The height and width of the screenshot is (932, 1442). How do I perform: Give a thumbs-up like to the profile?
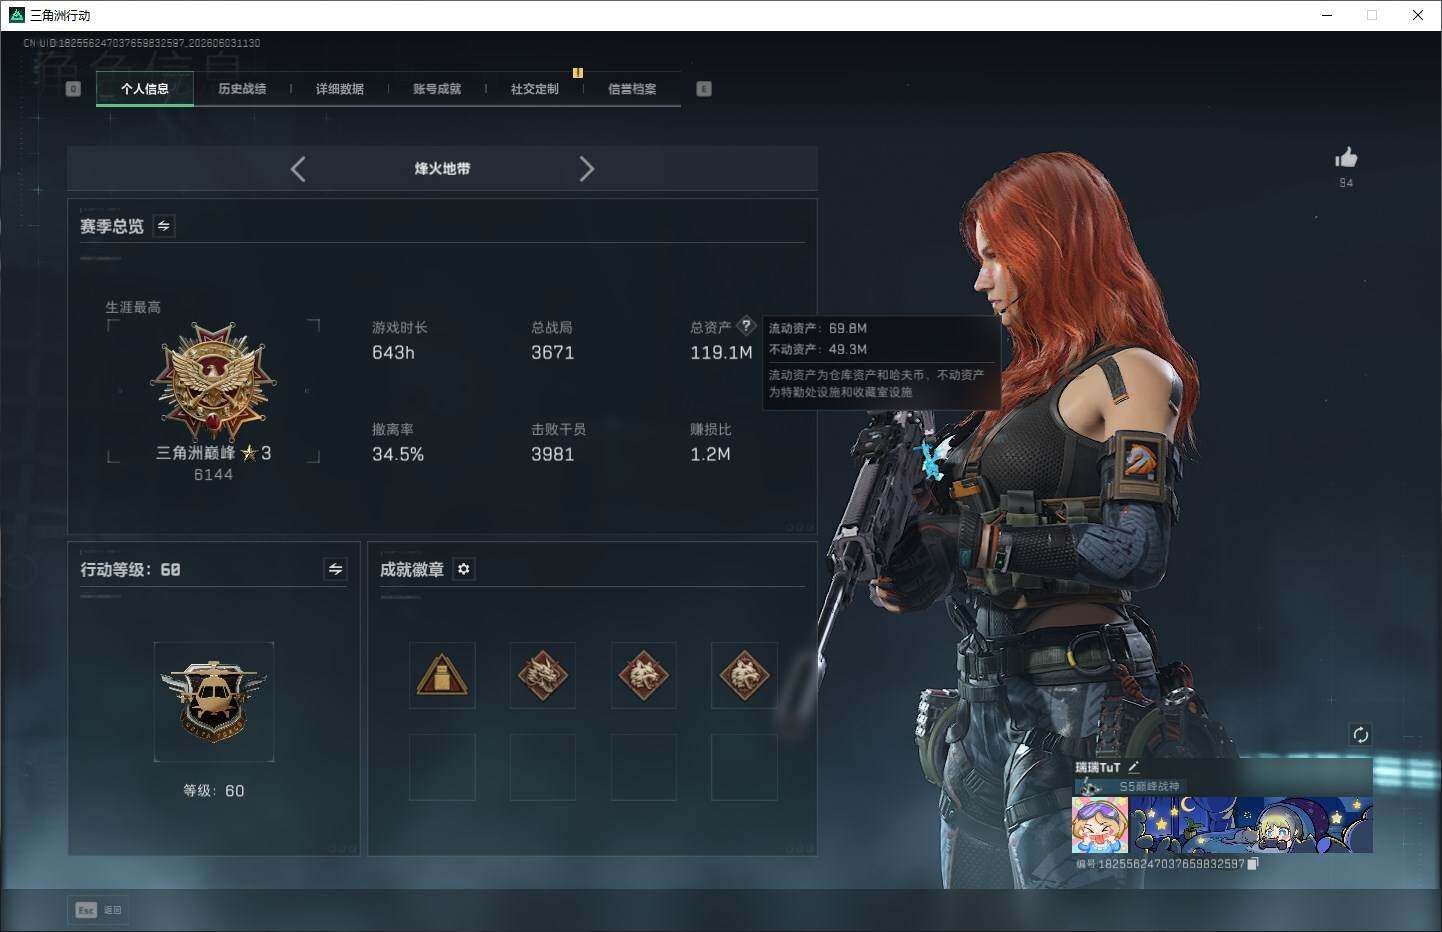tap(1346, 157)
